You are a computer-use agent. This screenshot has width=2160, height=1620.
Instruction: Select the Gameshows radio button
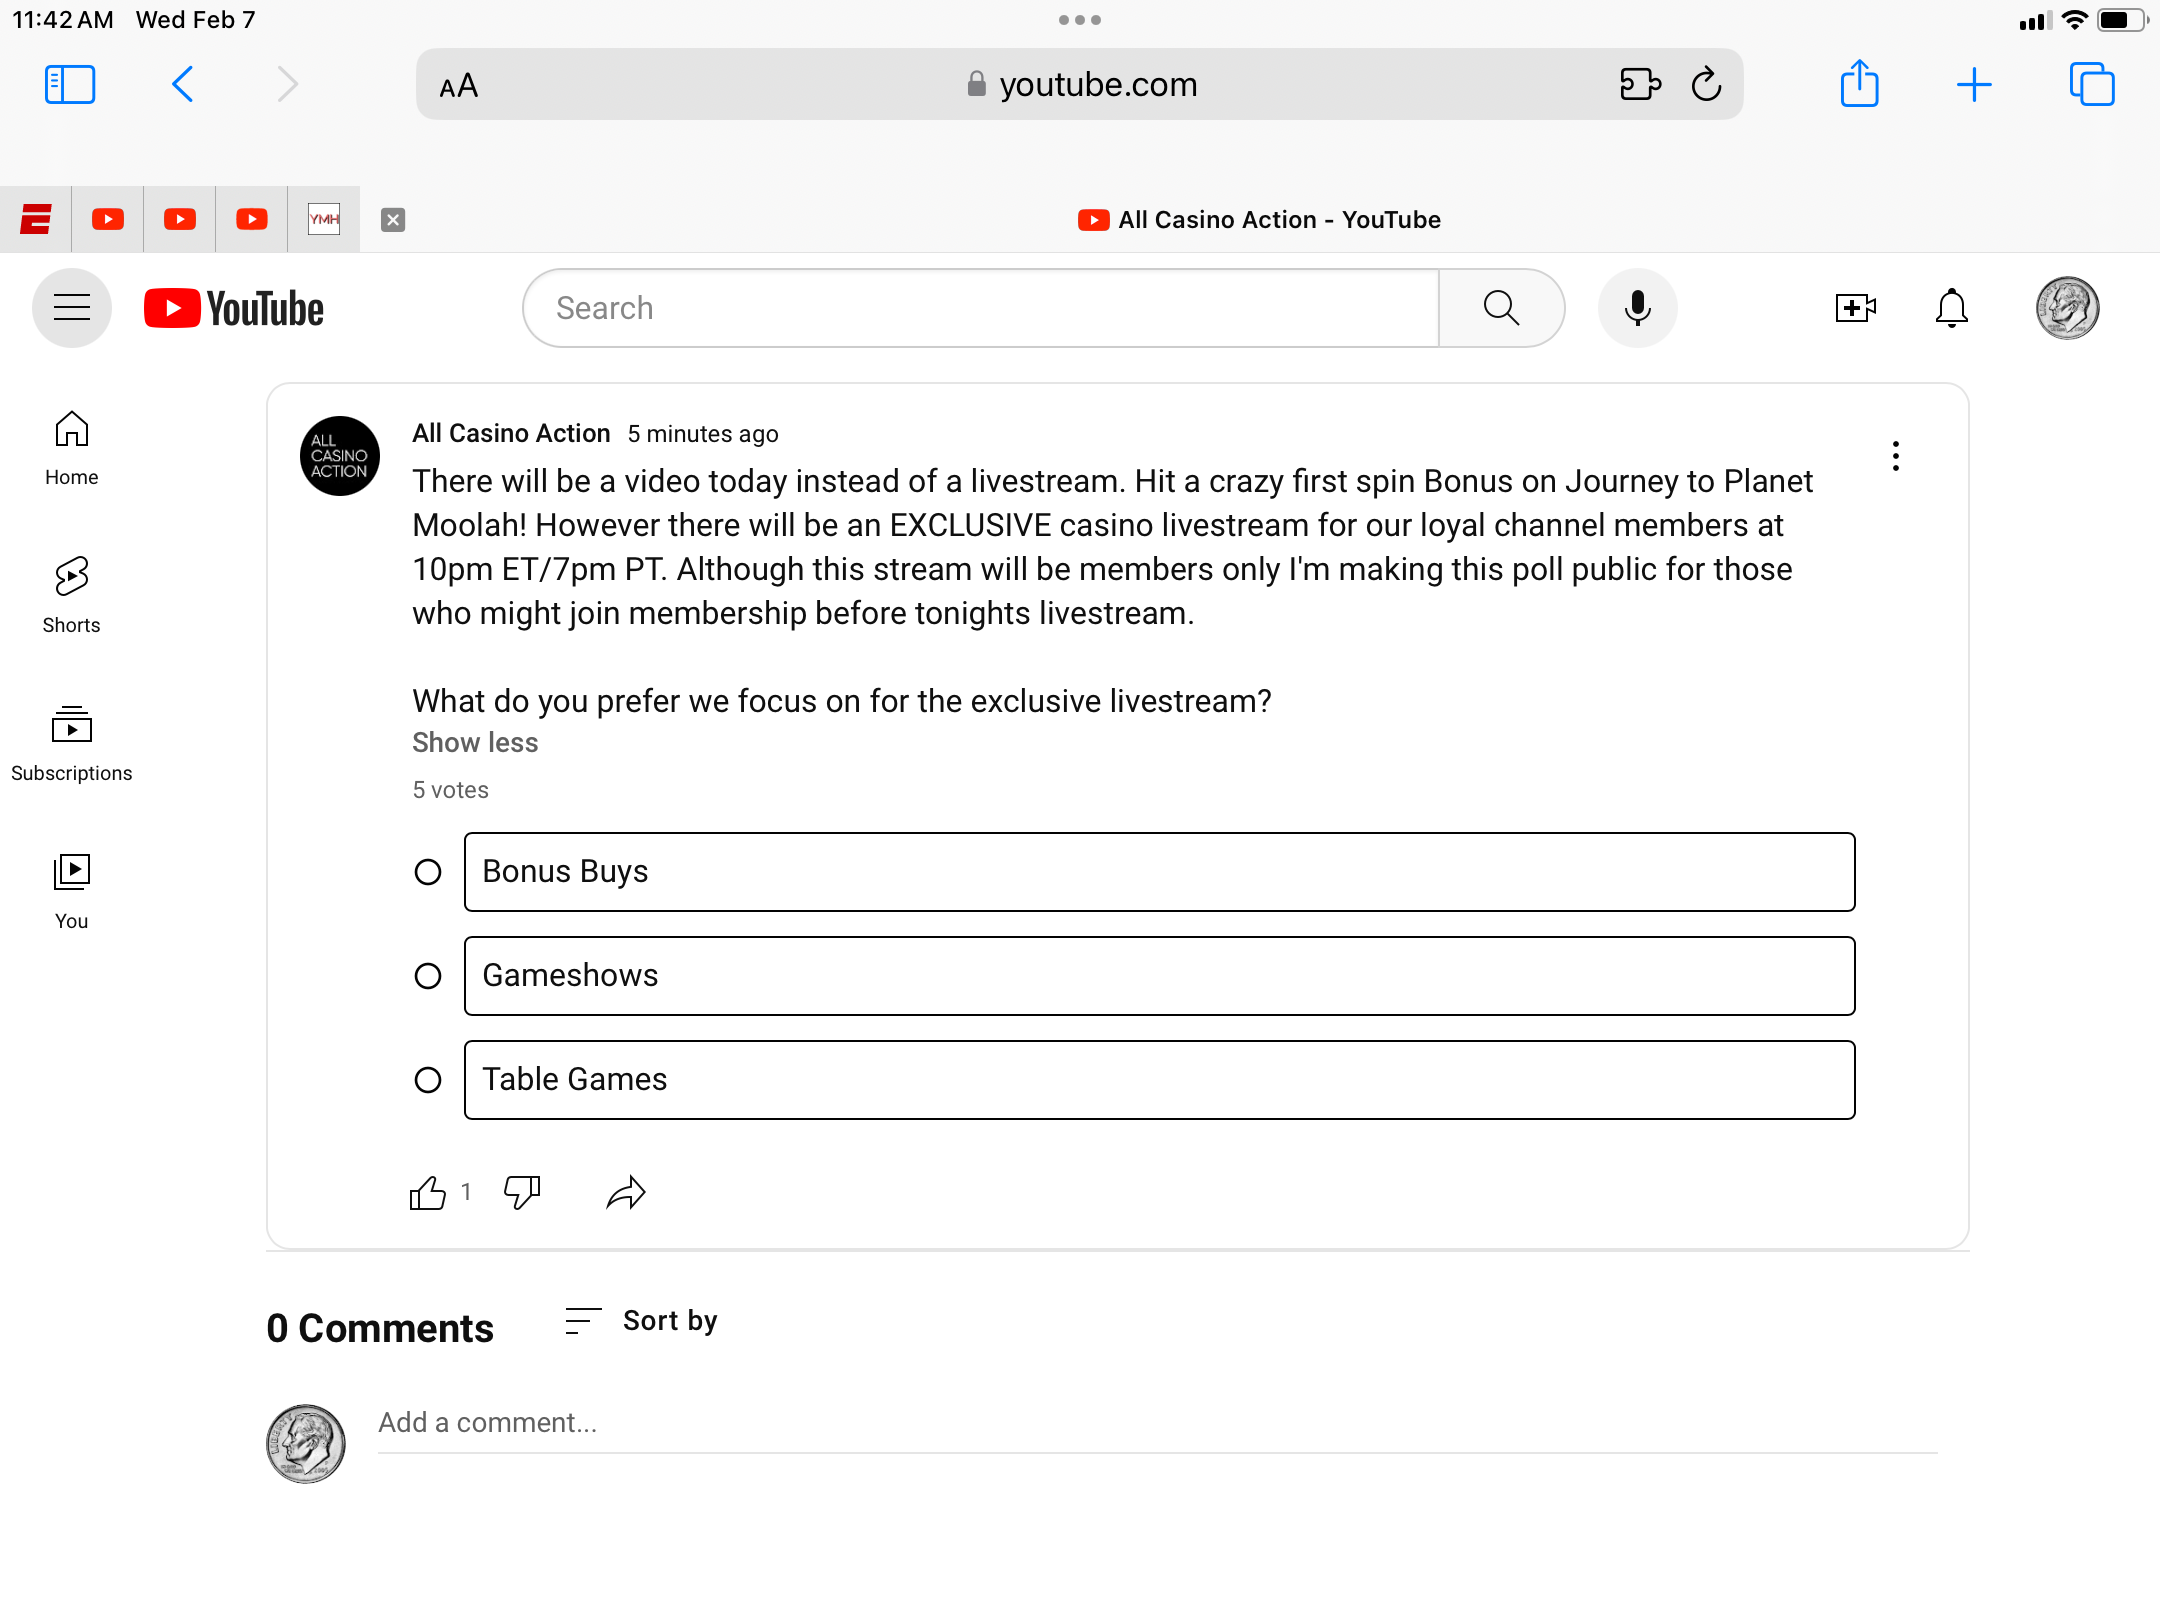click(428, 976)
